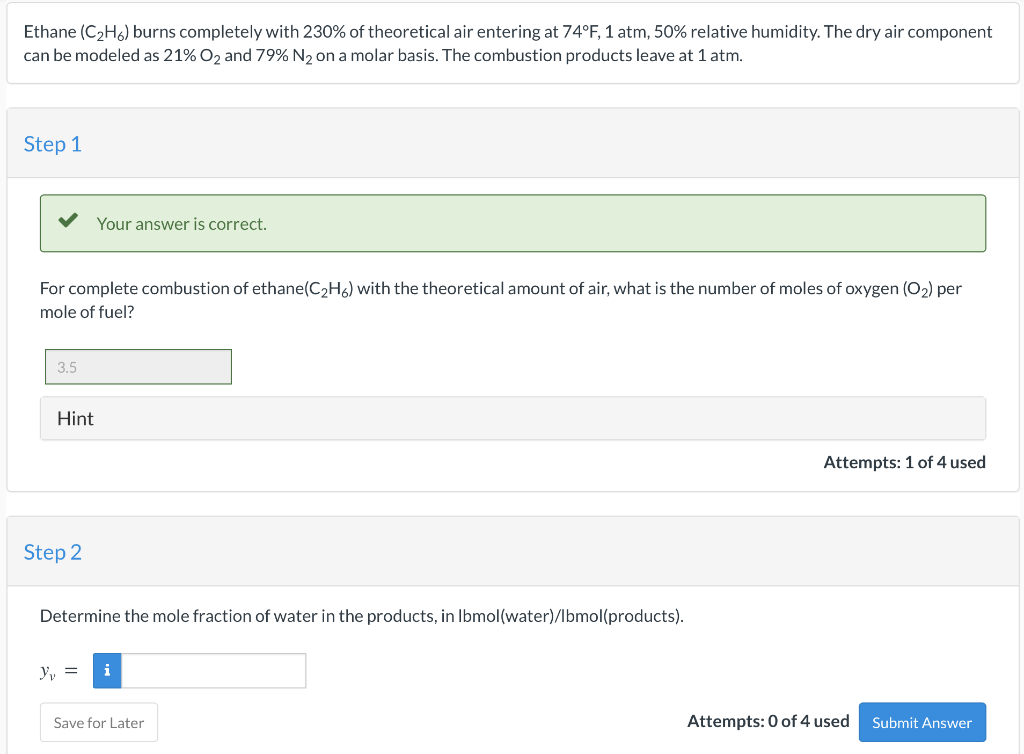Click 'Attempts: 0 of 4 used' text
This screenshot has width=1024, height=754.
[x=768, y=721]
